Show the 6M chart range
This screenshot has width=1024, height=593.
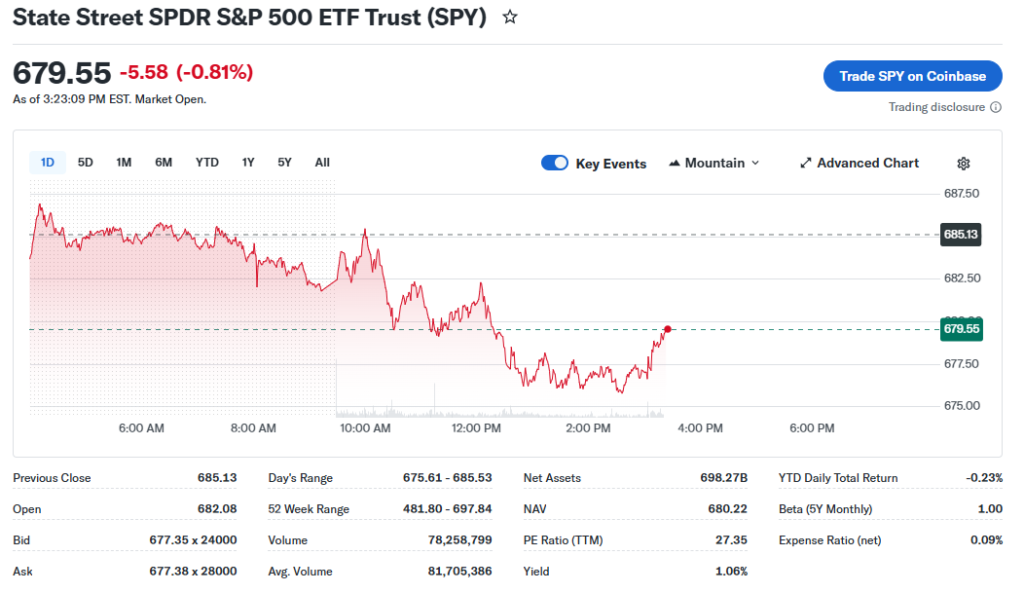tap(164, 162)
